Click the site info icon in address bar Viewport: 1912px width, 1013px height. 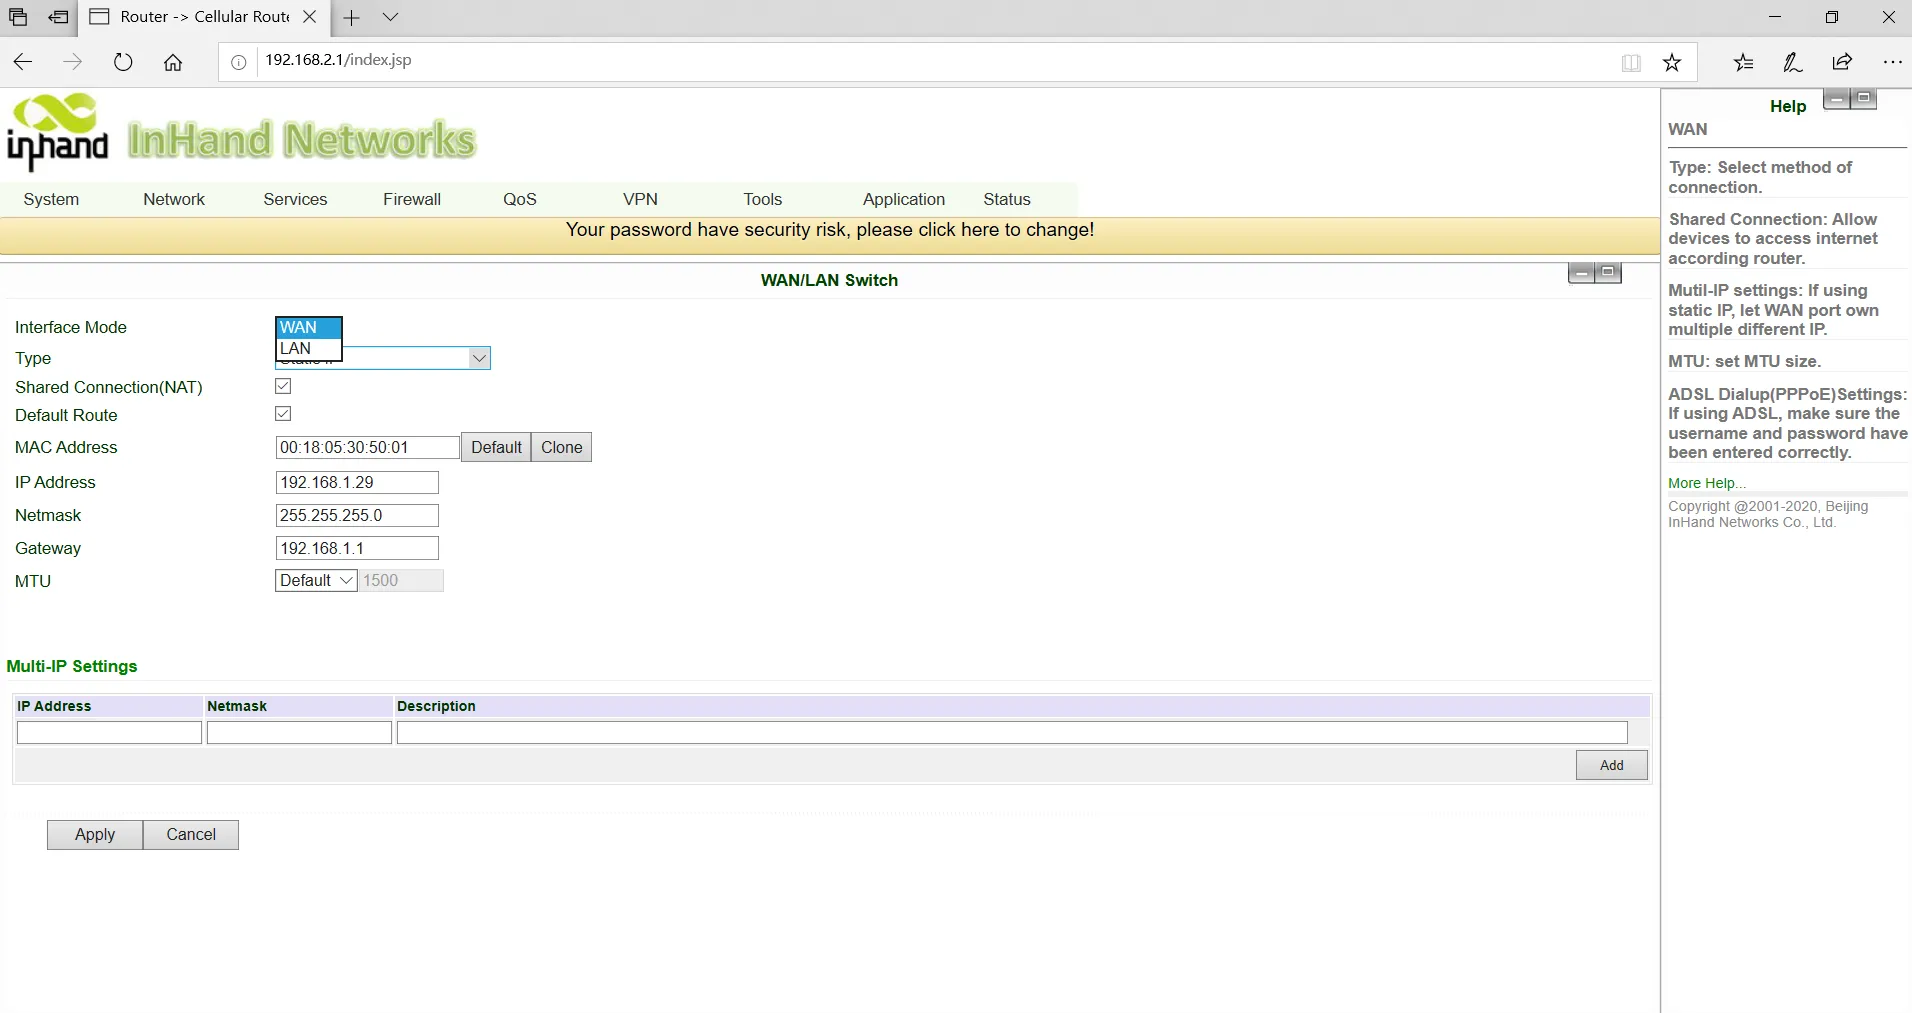(239, 62)
